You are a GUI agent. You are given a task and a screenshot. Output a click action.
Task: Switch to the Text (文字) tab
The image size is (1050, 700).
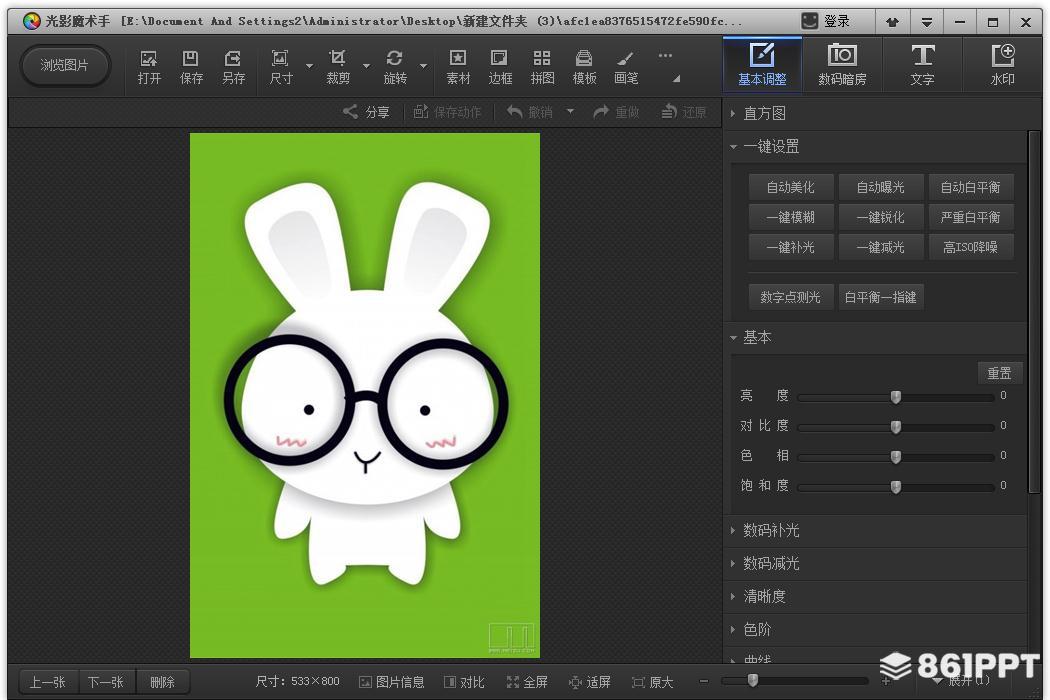[x=922, y=64]
